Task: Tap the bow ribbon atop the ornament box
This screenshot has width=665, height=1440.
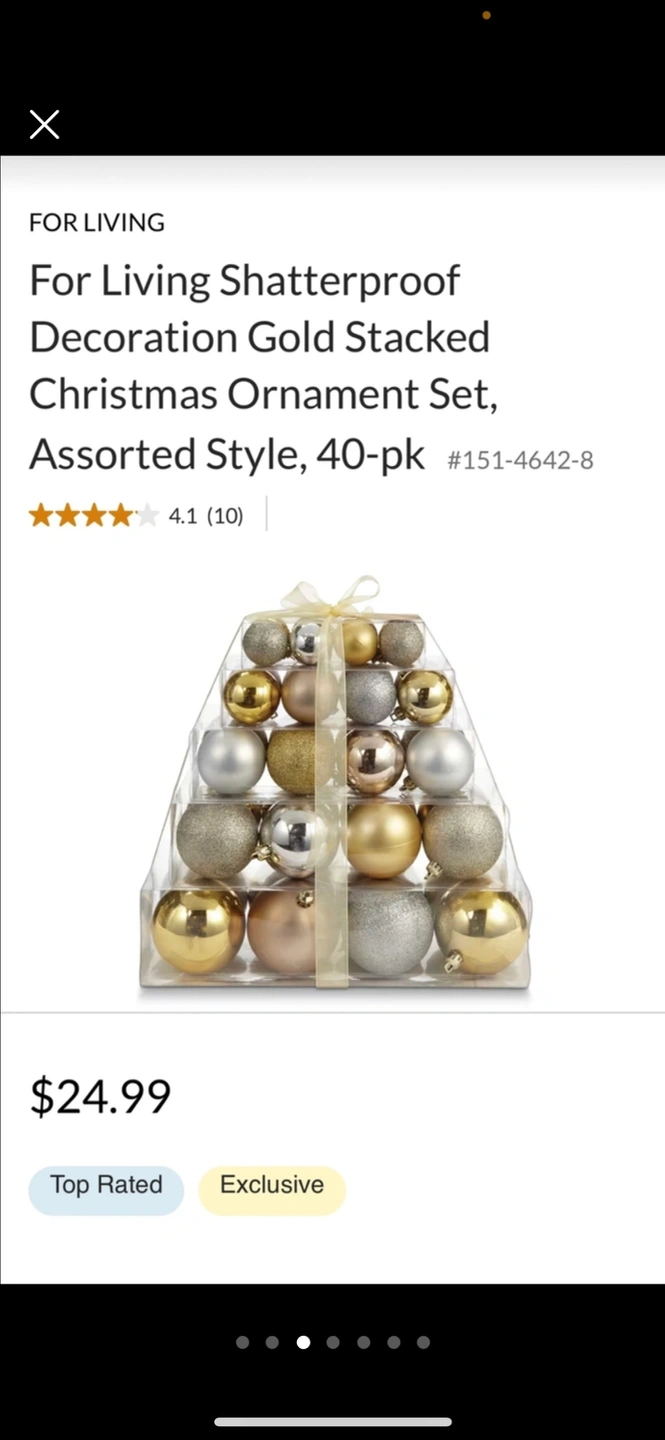Action: [332, 598]
